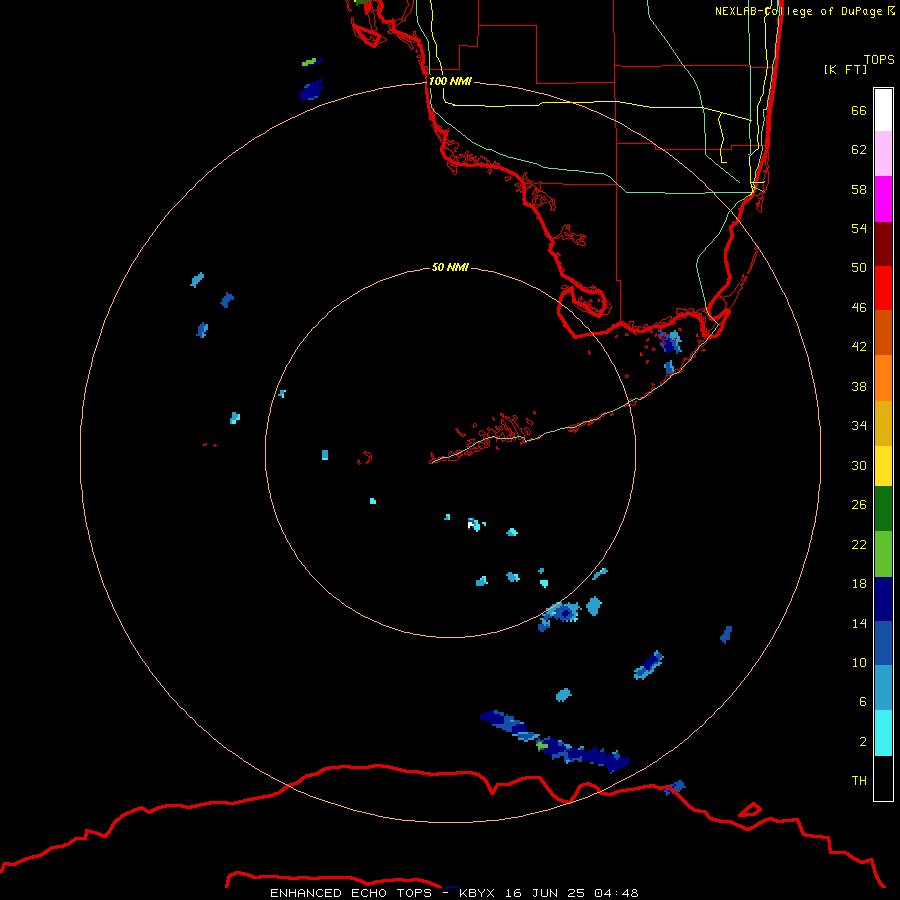Click the light green legend swatch
The height and width of the screenshot is (900, 900).
click(883, 554)
